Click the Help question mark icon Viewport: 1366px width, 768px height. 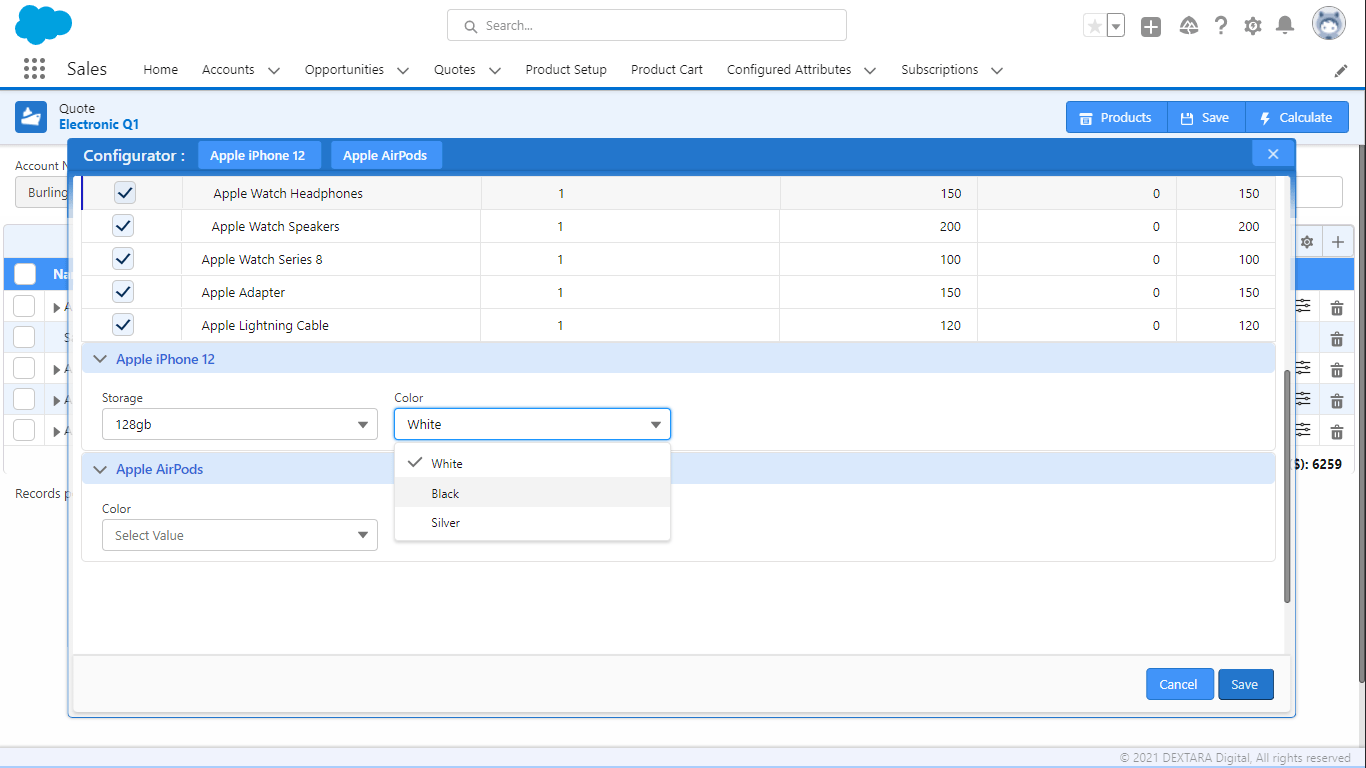coord(1220,26)
